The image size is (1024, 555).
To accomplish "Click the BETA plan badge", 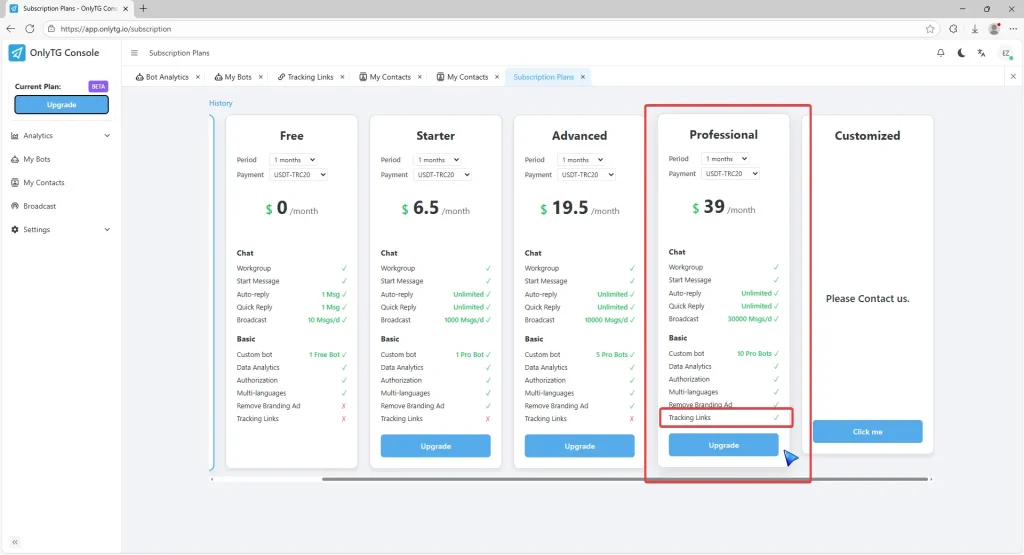I will point(98,86).
